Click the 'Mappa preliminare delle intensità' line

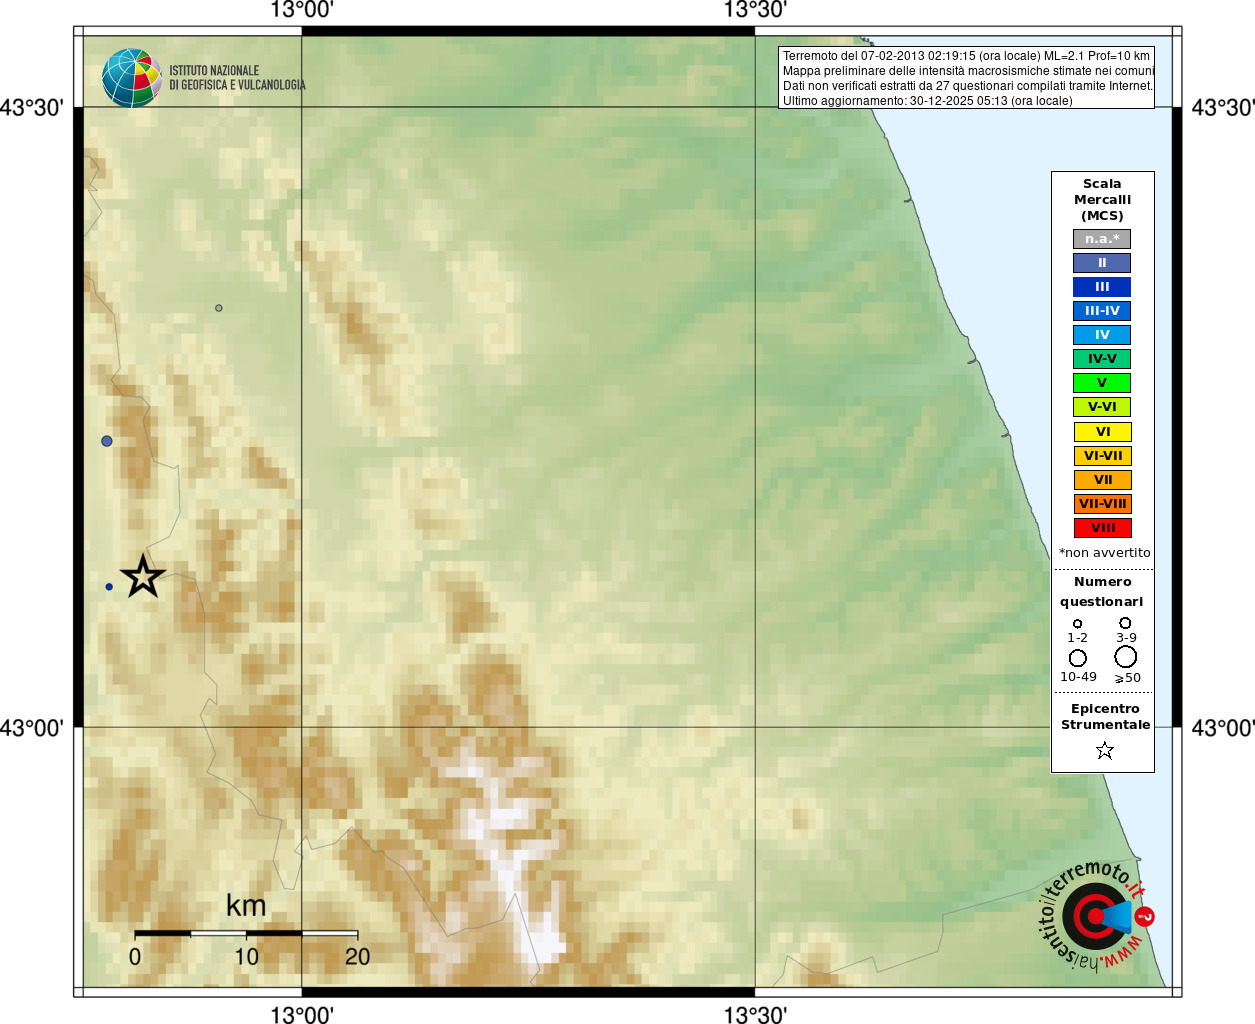[x=968, y=71]
